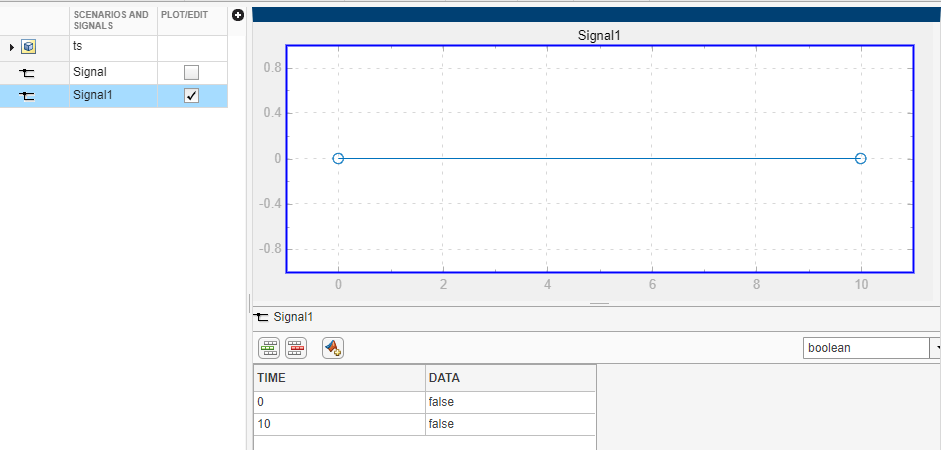This screenshot has width=941, height=450.
Task: Click the vertical panel splitter handle
Action: (x=248, y=303)
